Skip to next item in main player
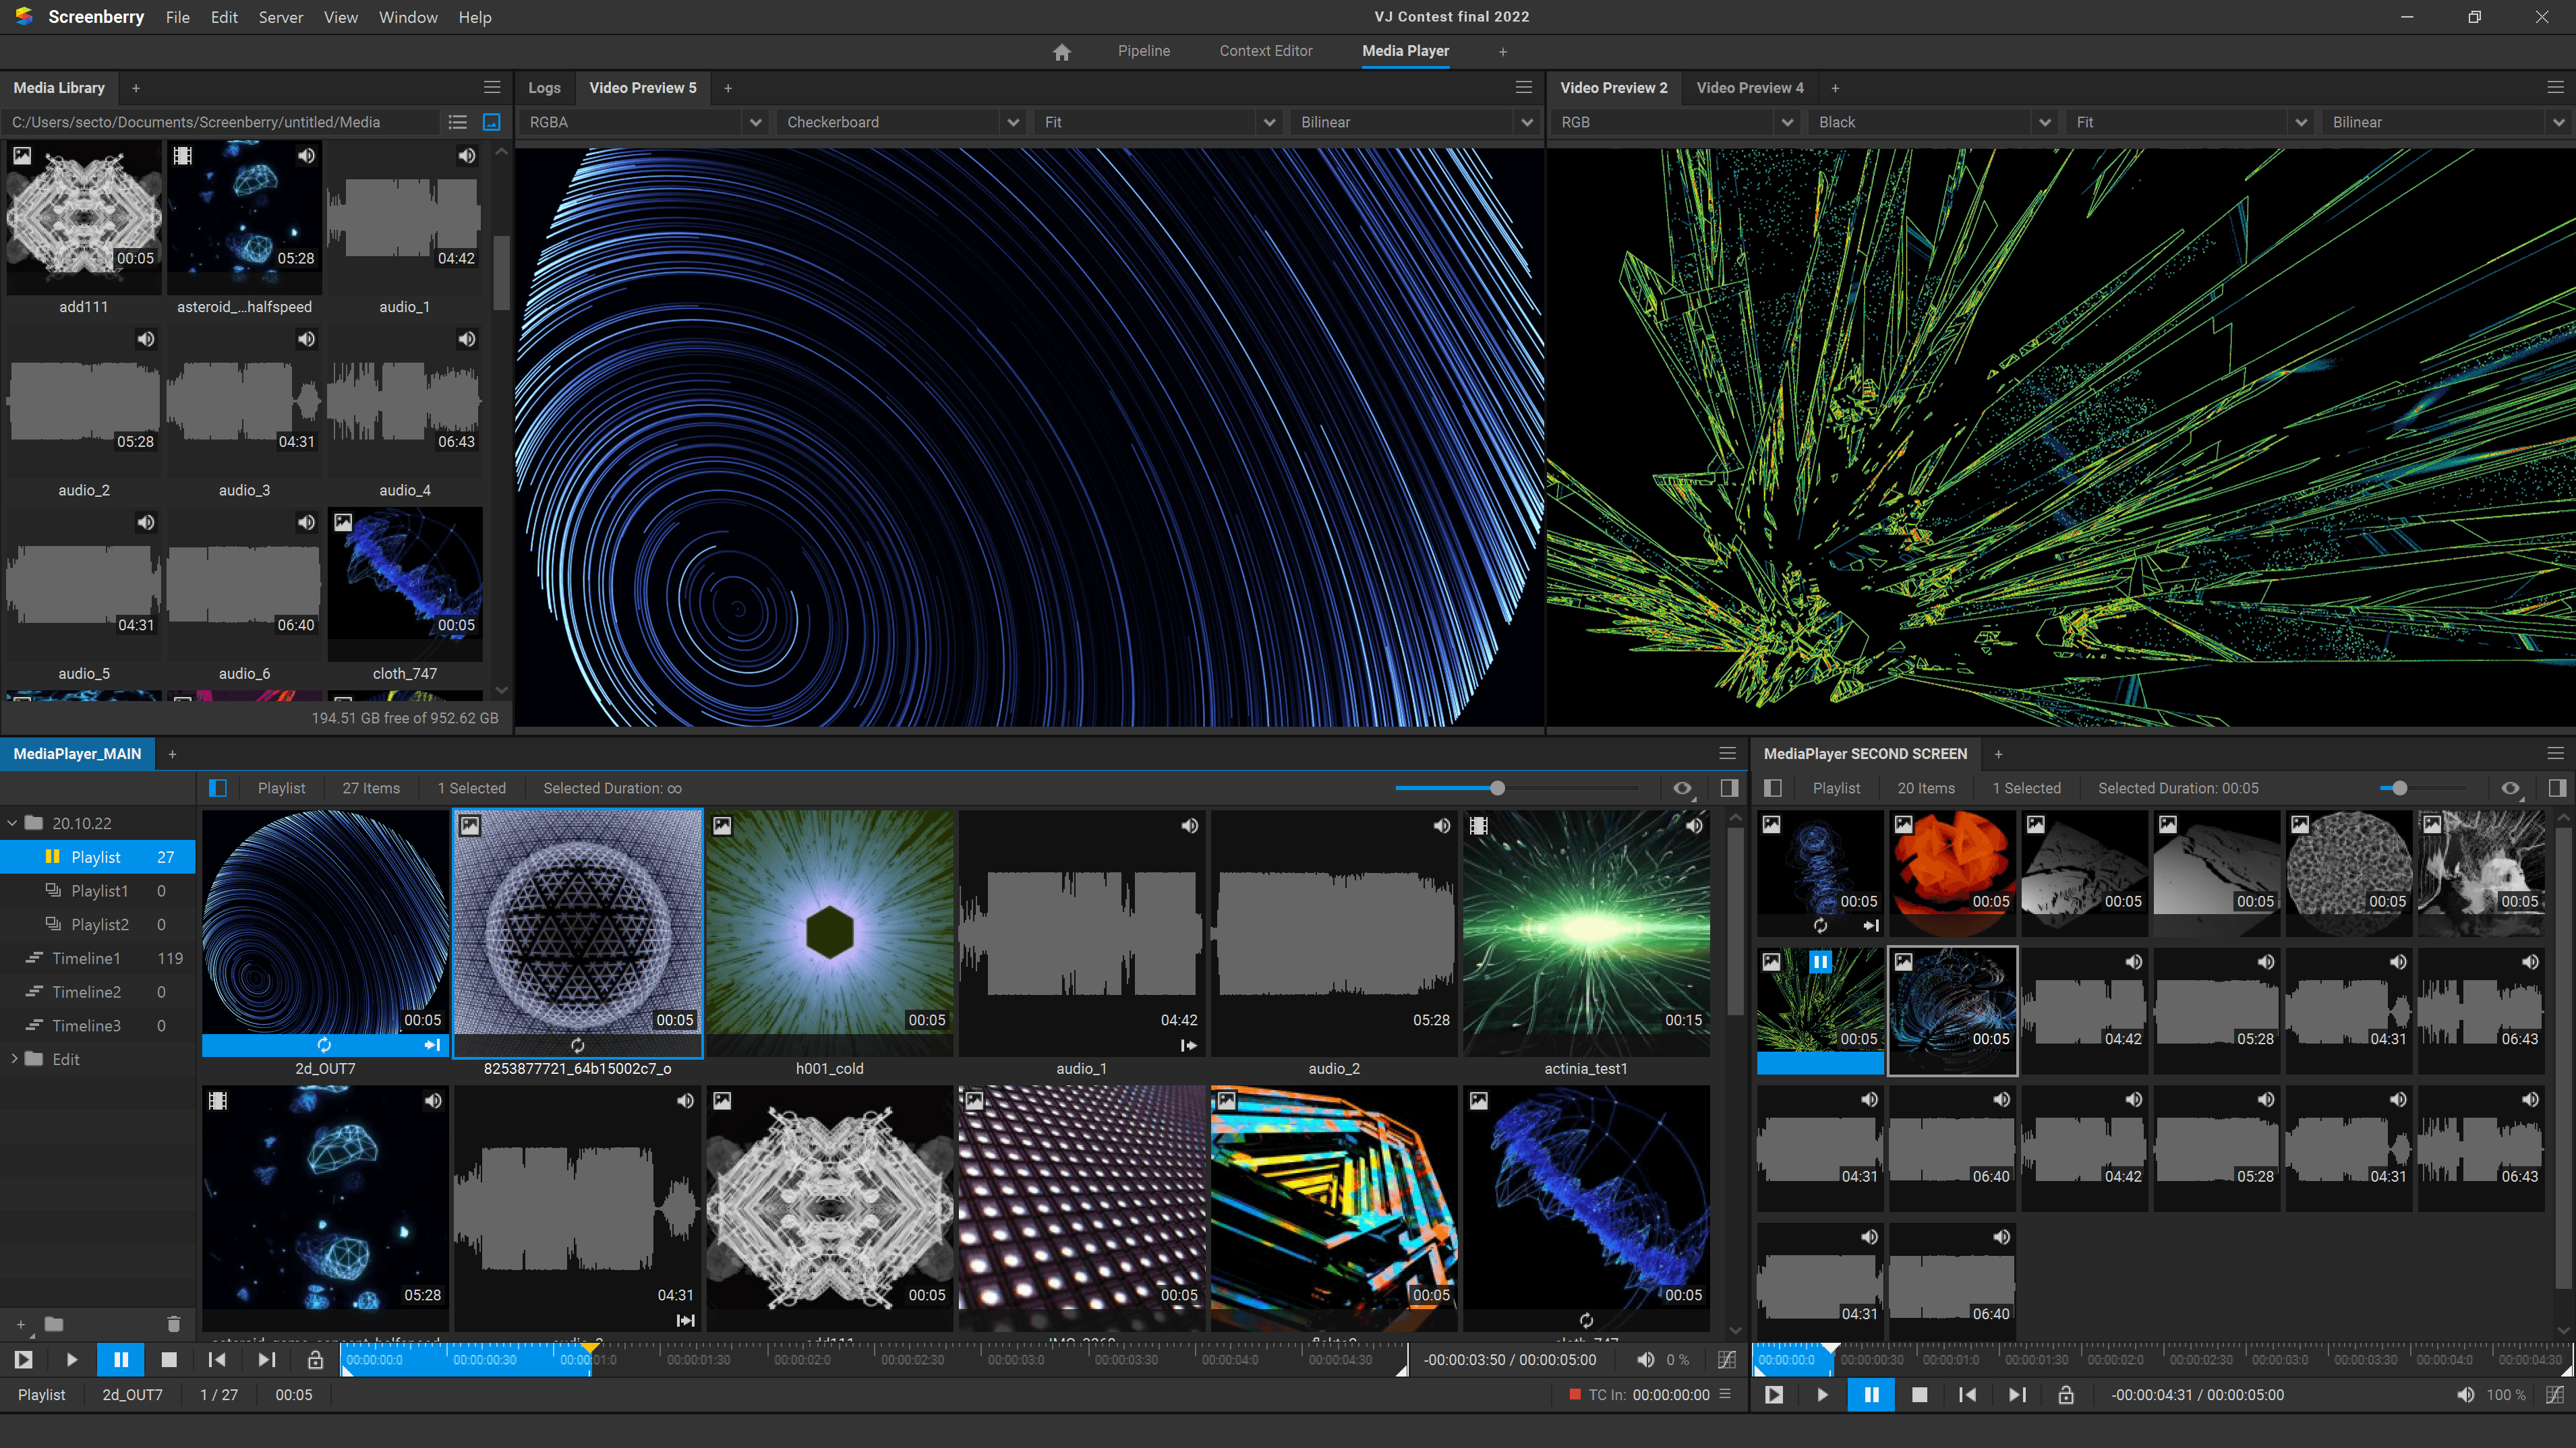Screen dimensions: 2576x1448 tap(266, 1360)
